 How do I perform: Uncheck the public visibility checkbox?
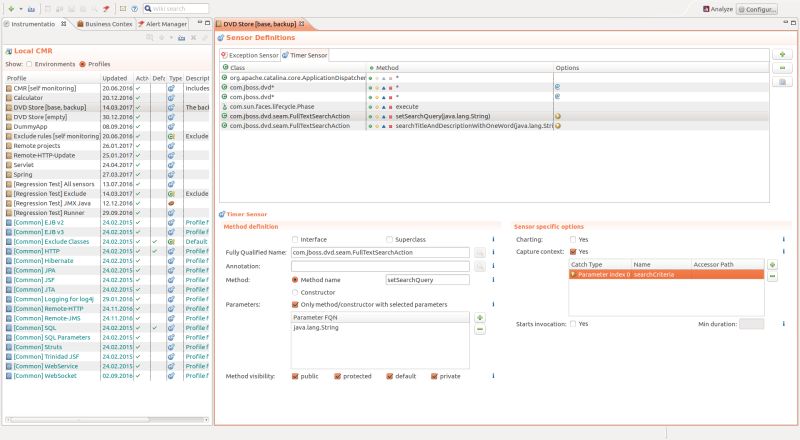pyautogui.click(x=295, y=376)
